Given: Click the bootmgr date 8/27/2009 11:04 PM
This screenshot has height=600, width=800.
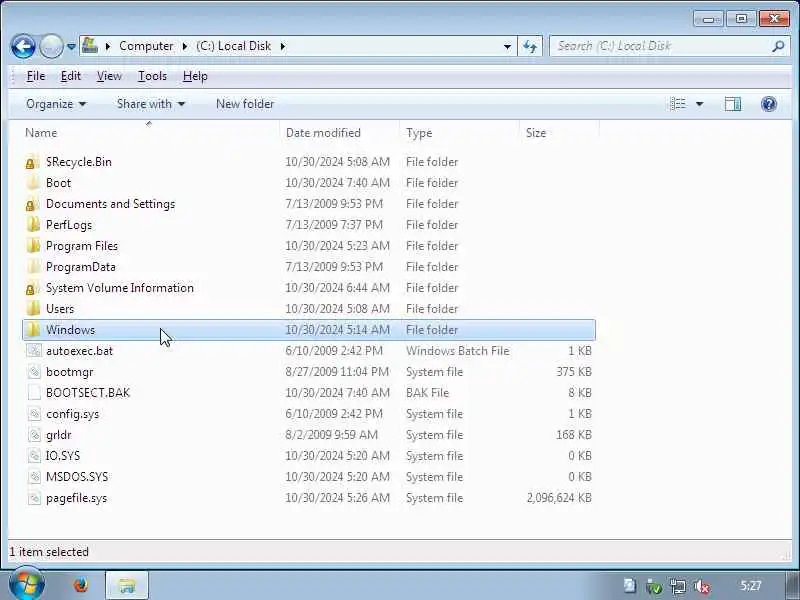Looking at the screenshot, I should (x=337, y=372).
